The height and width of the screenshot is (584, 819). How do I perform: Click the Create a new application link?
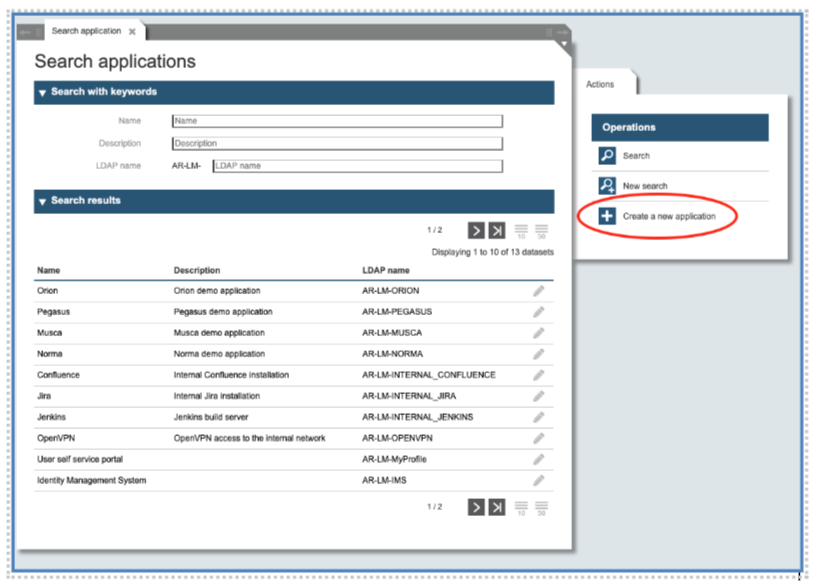click(669, 216)
